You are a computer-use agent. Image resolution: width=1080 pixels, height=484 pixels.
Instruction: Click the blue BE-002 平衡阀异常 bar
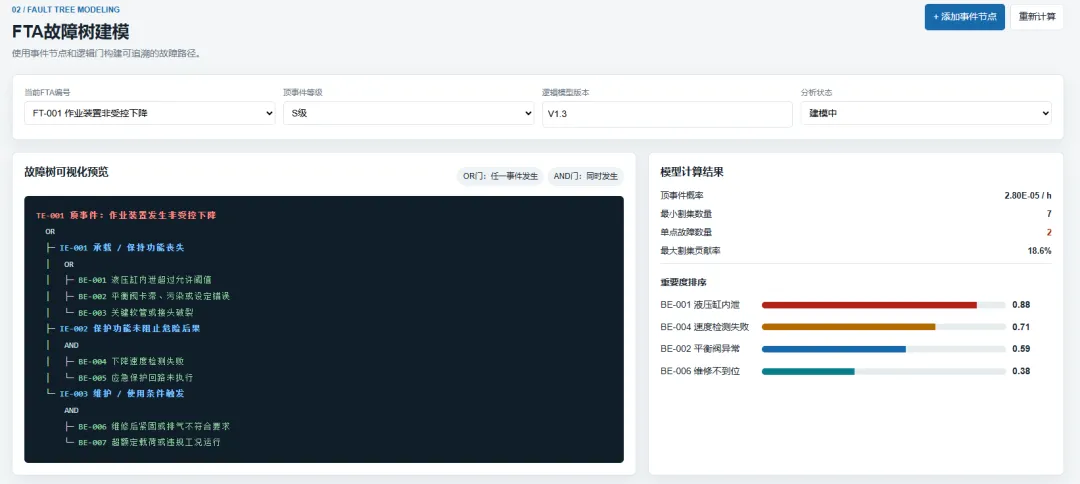point(833,349)
